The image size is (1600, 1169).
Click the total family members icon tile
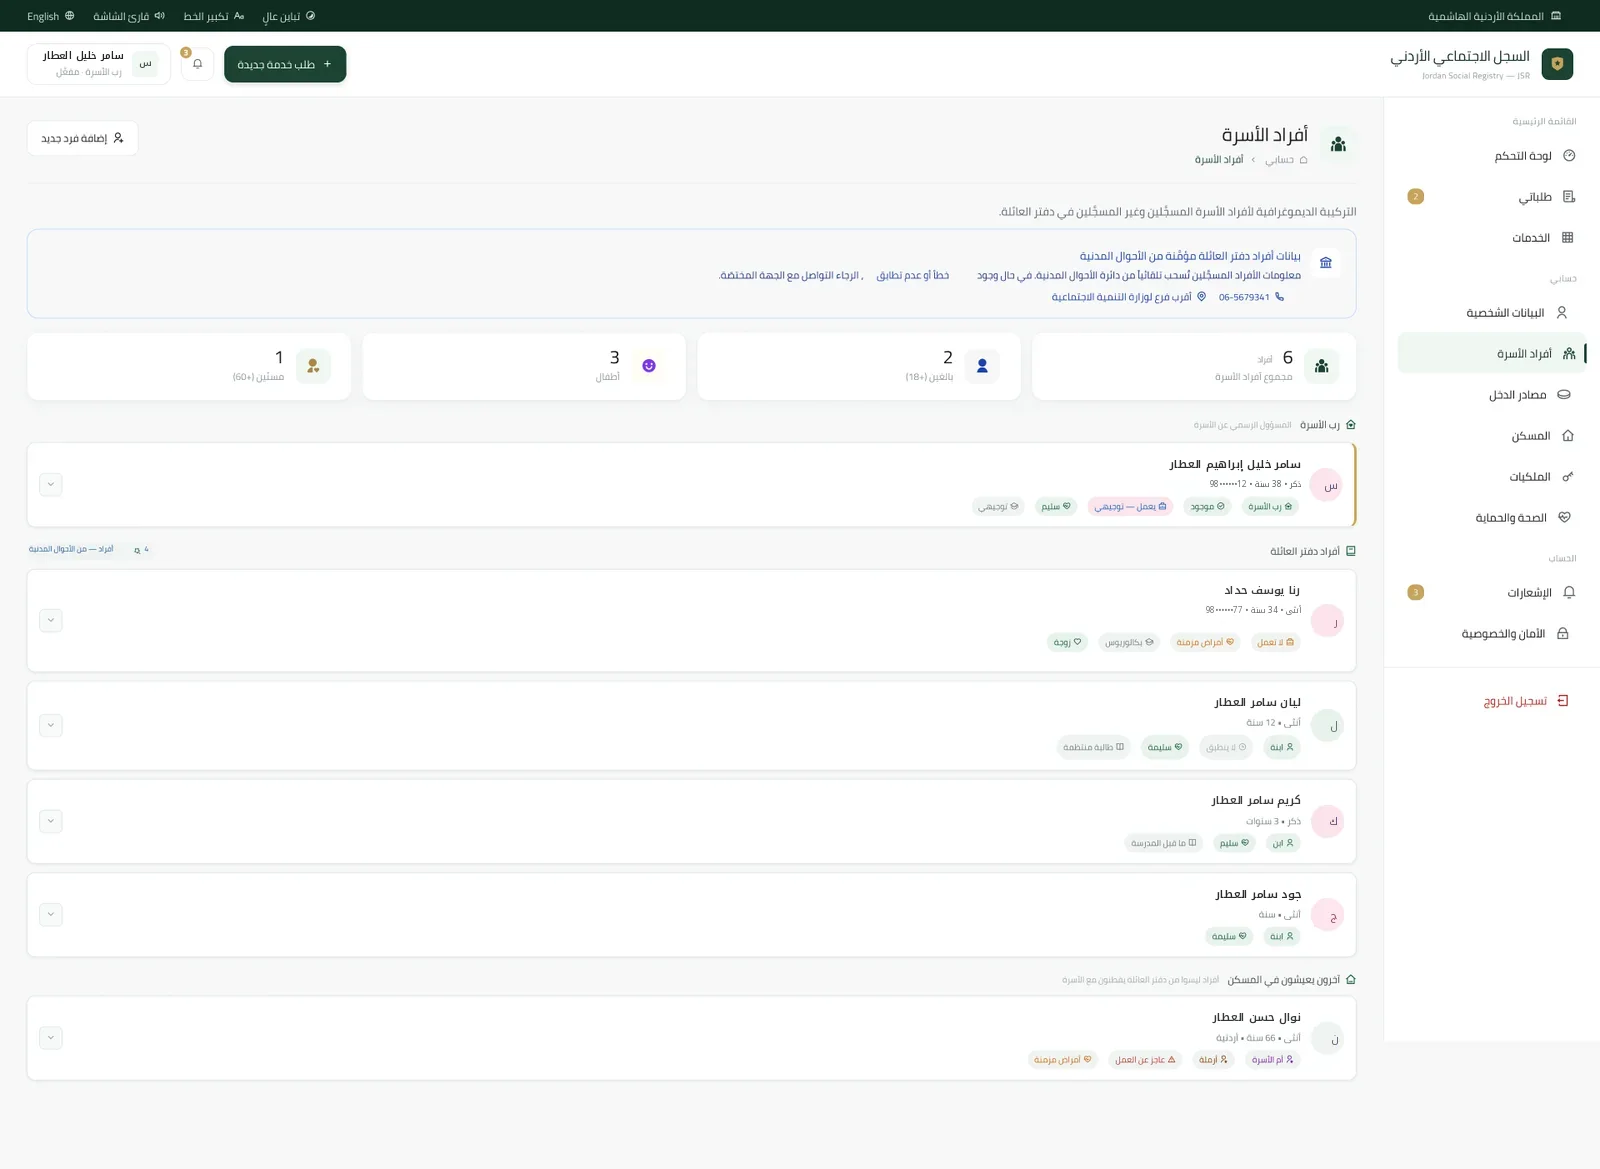click(1322, 366)
